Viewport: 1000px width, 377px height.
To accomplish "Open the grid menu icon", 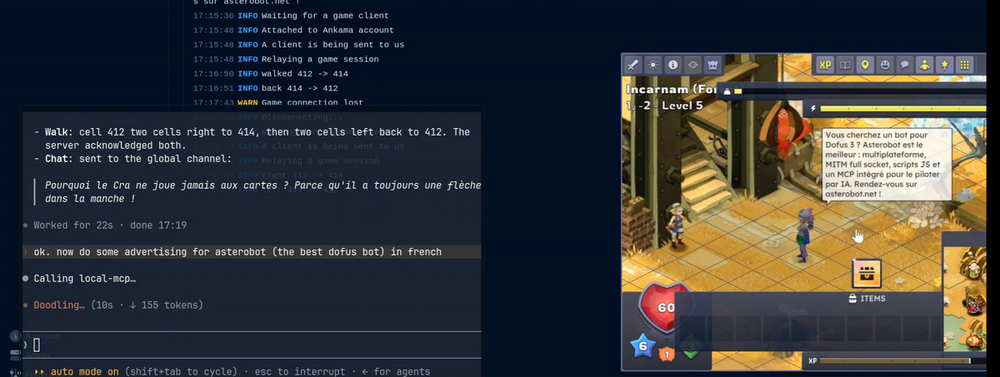I will coord(964,64).
